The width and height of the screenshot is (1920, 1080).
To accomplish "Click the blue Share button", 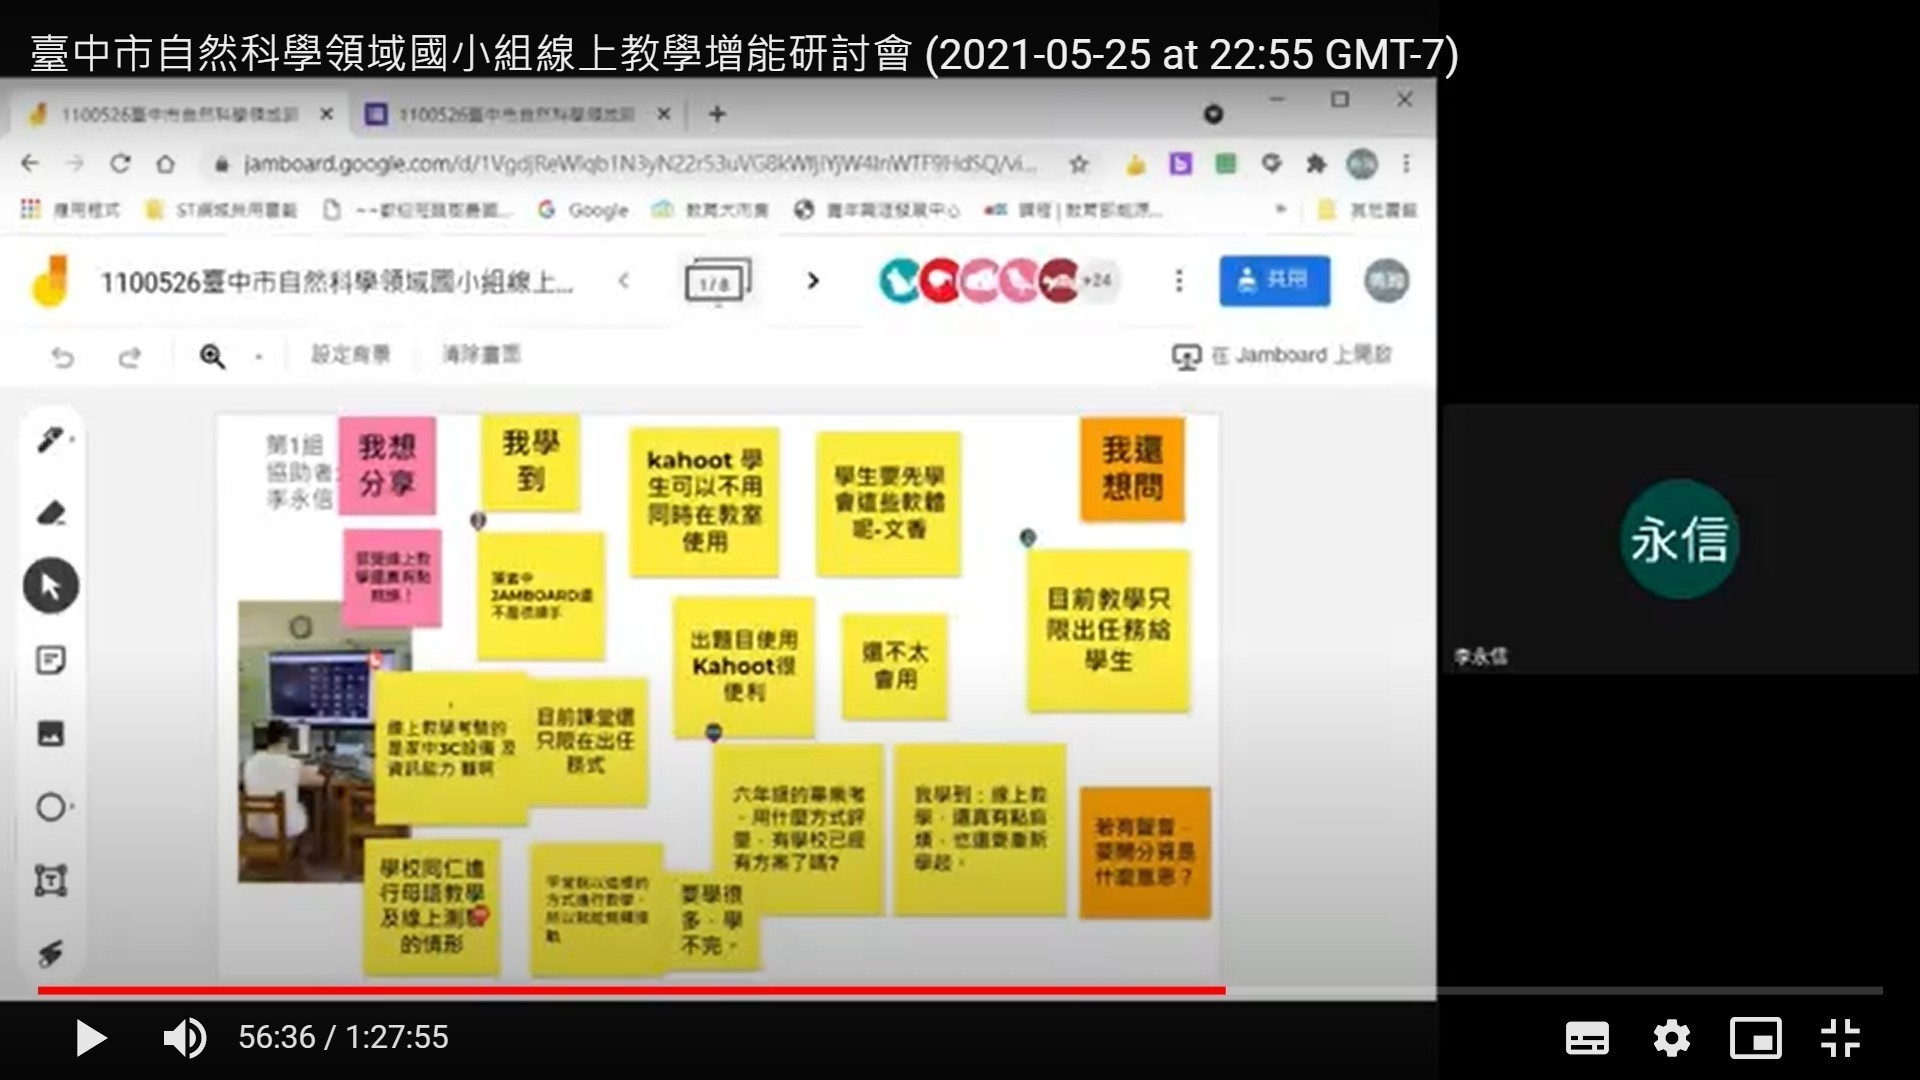I will (1274, 281).
